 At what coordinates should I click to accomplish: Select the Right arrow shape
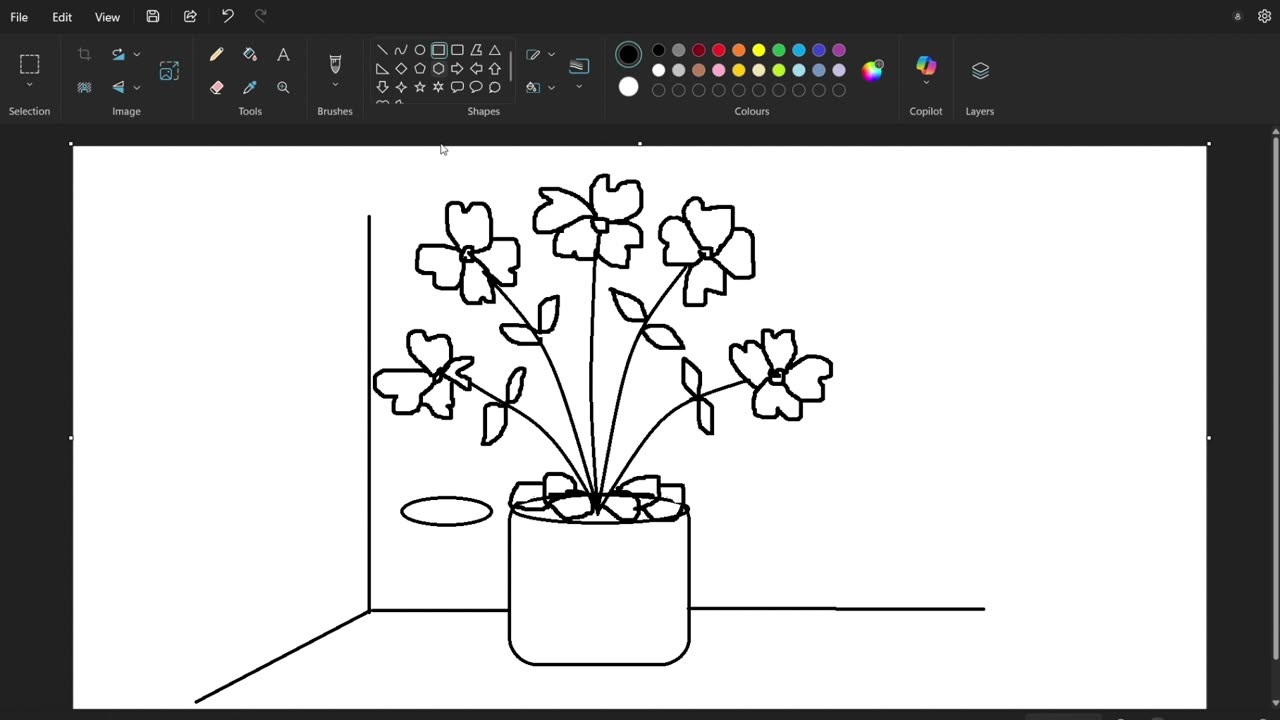point(457,69)
